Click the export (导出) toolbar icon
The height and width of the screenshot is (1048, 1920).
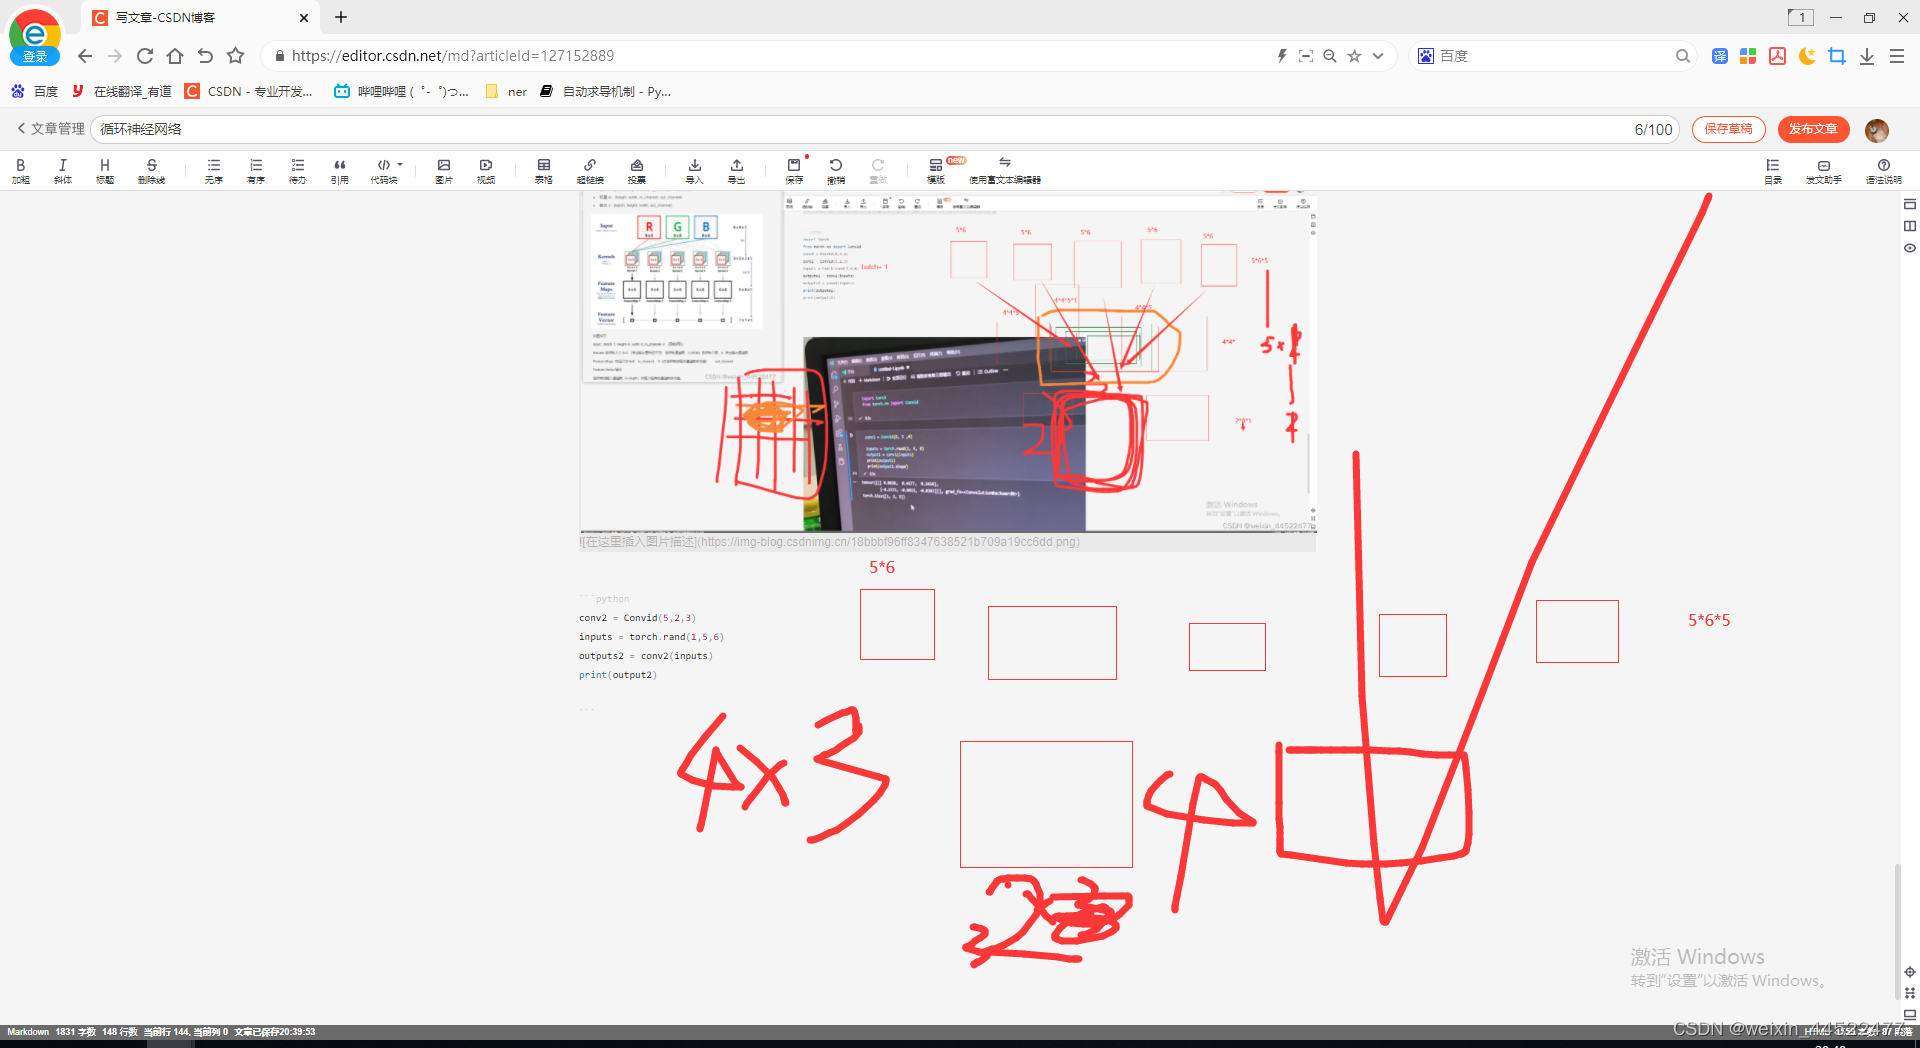click(x=737, y=170)
